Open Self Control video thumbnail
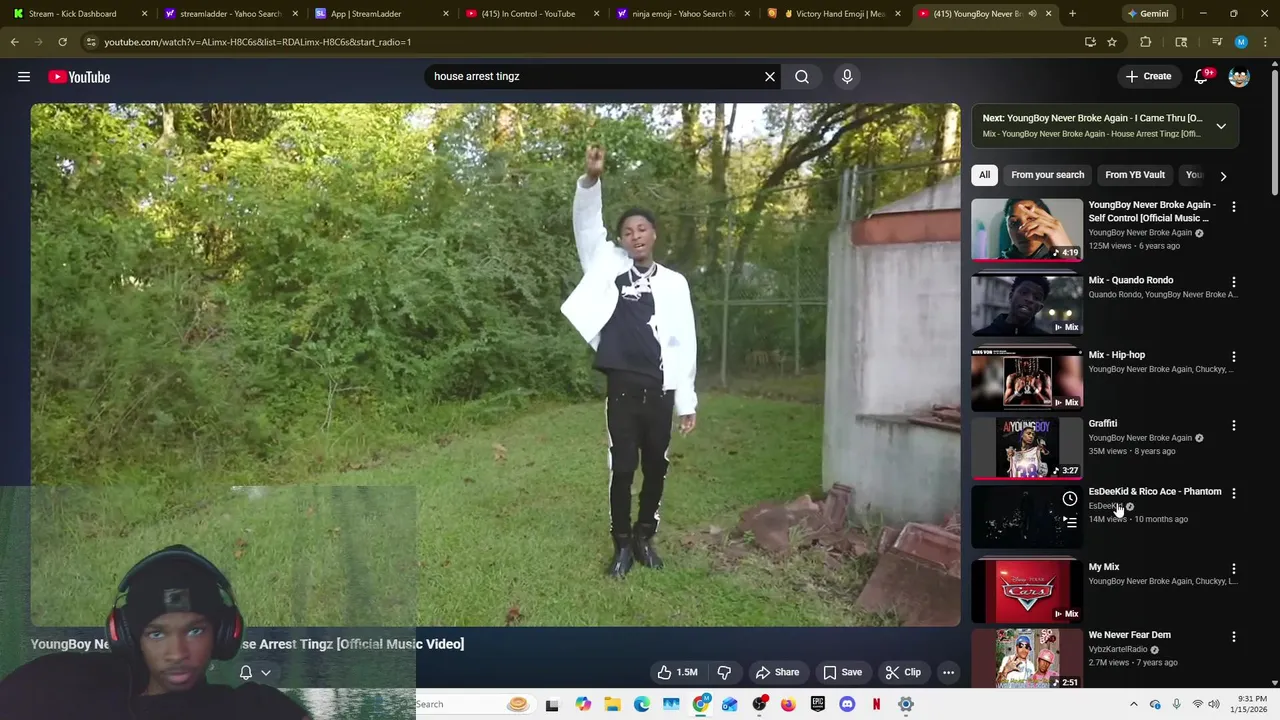Viewport: 1280px width, 720px height. pyautogui.click(x=1027, y=229)
